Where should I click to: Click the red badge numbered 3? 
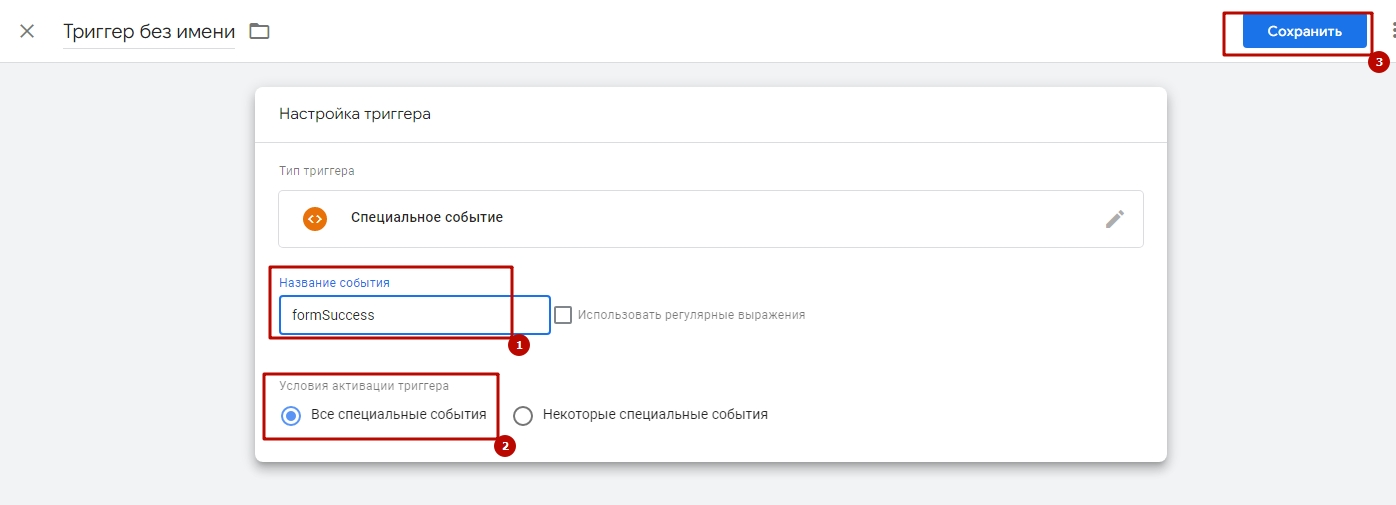(1379, 62)
